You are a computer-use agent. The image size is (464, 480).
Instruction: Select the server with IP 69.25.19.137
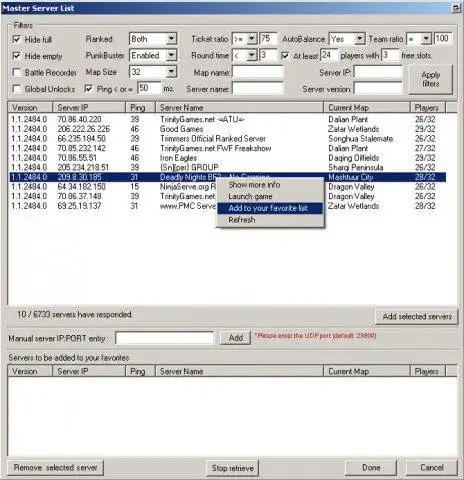tap(227, 206)
